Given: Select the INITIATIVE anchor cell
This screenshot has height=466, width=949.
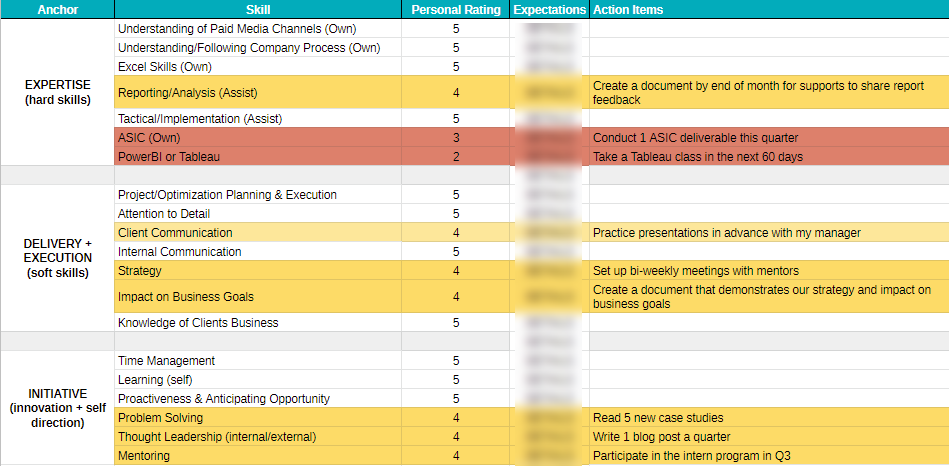Looking at the screenshot, I should (x=57, y=408).
